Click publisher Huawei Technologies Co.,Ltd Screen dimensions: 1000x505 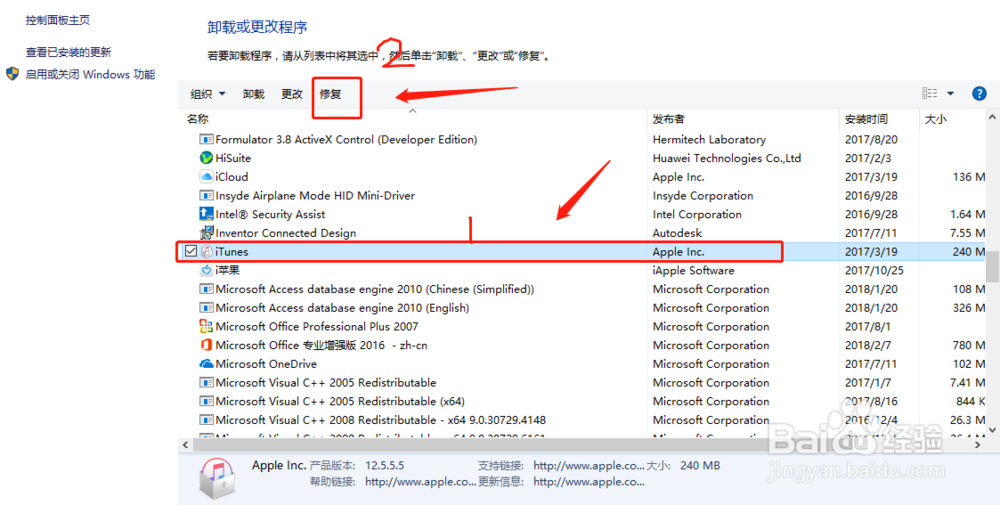[x=727, y=158]
